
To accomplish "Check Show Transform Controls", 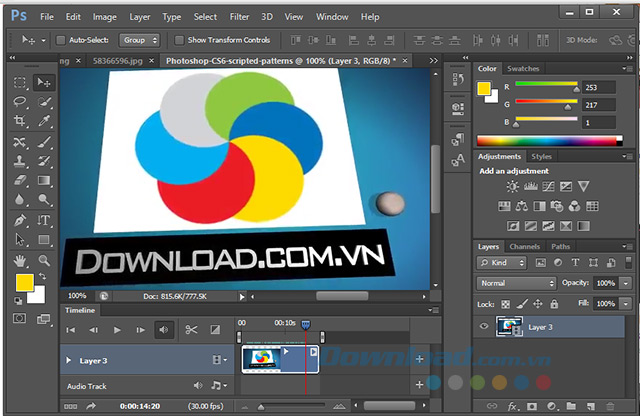I will coord(180,40).
